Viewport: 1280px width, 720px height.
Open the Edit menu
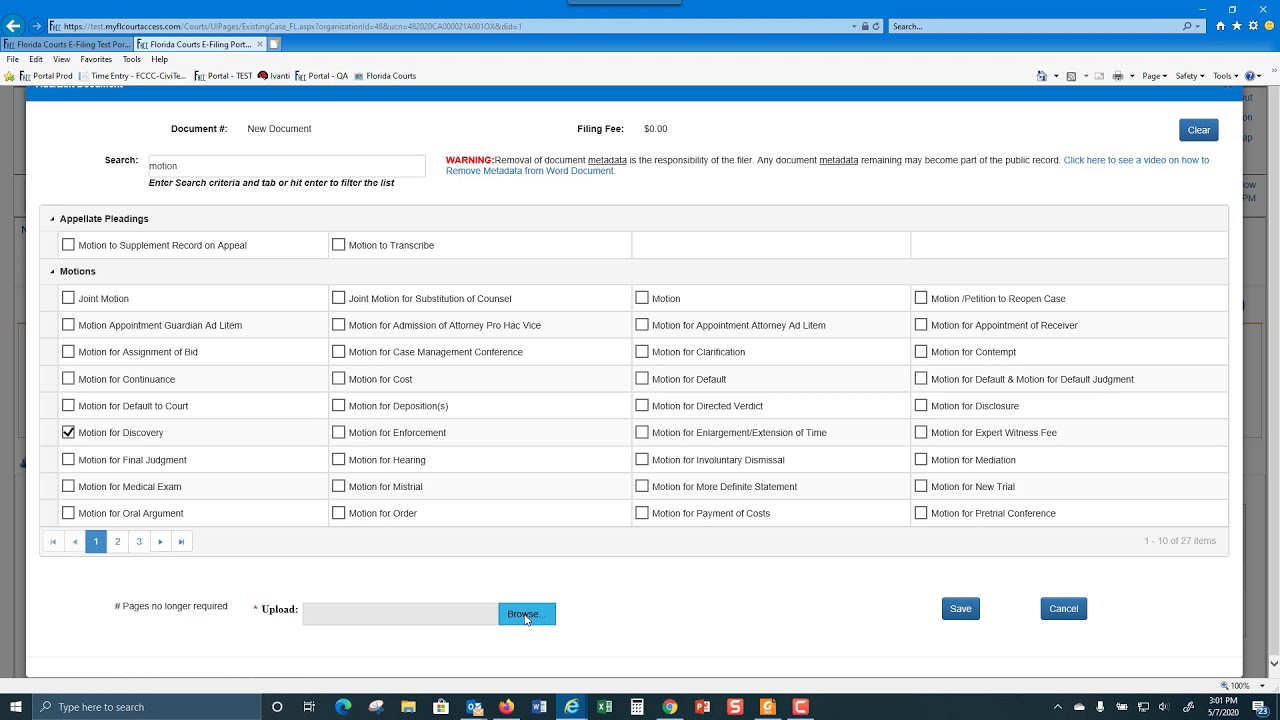coord(36,59)
